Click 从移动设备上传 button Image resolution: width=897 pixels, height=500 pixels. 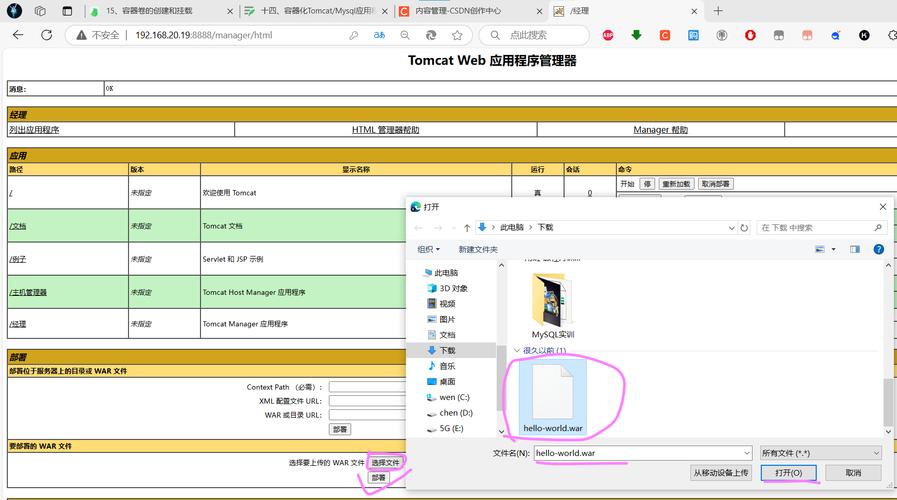[721, 473]
